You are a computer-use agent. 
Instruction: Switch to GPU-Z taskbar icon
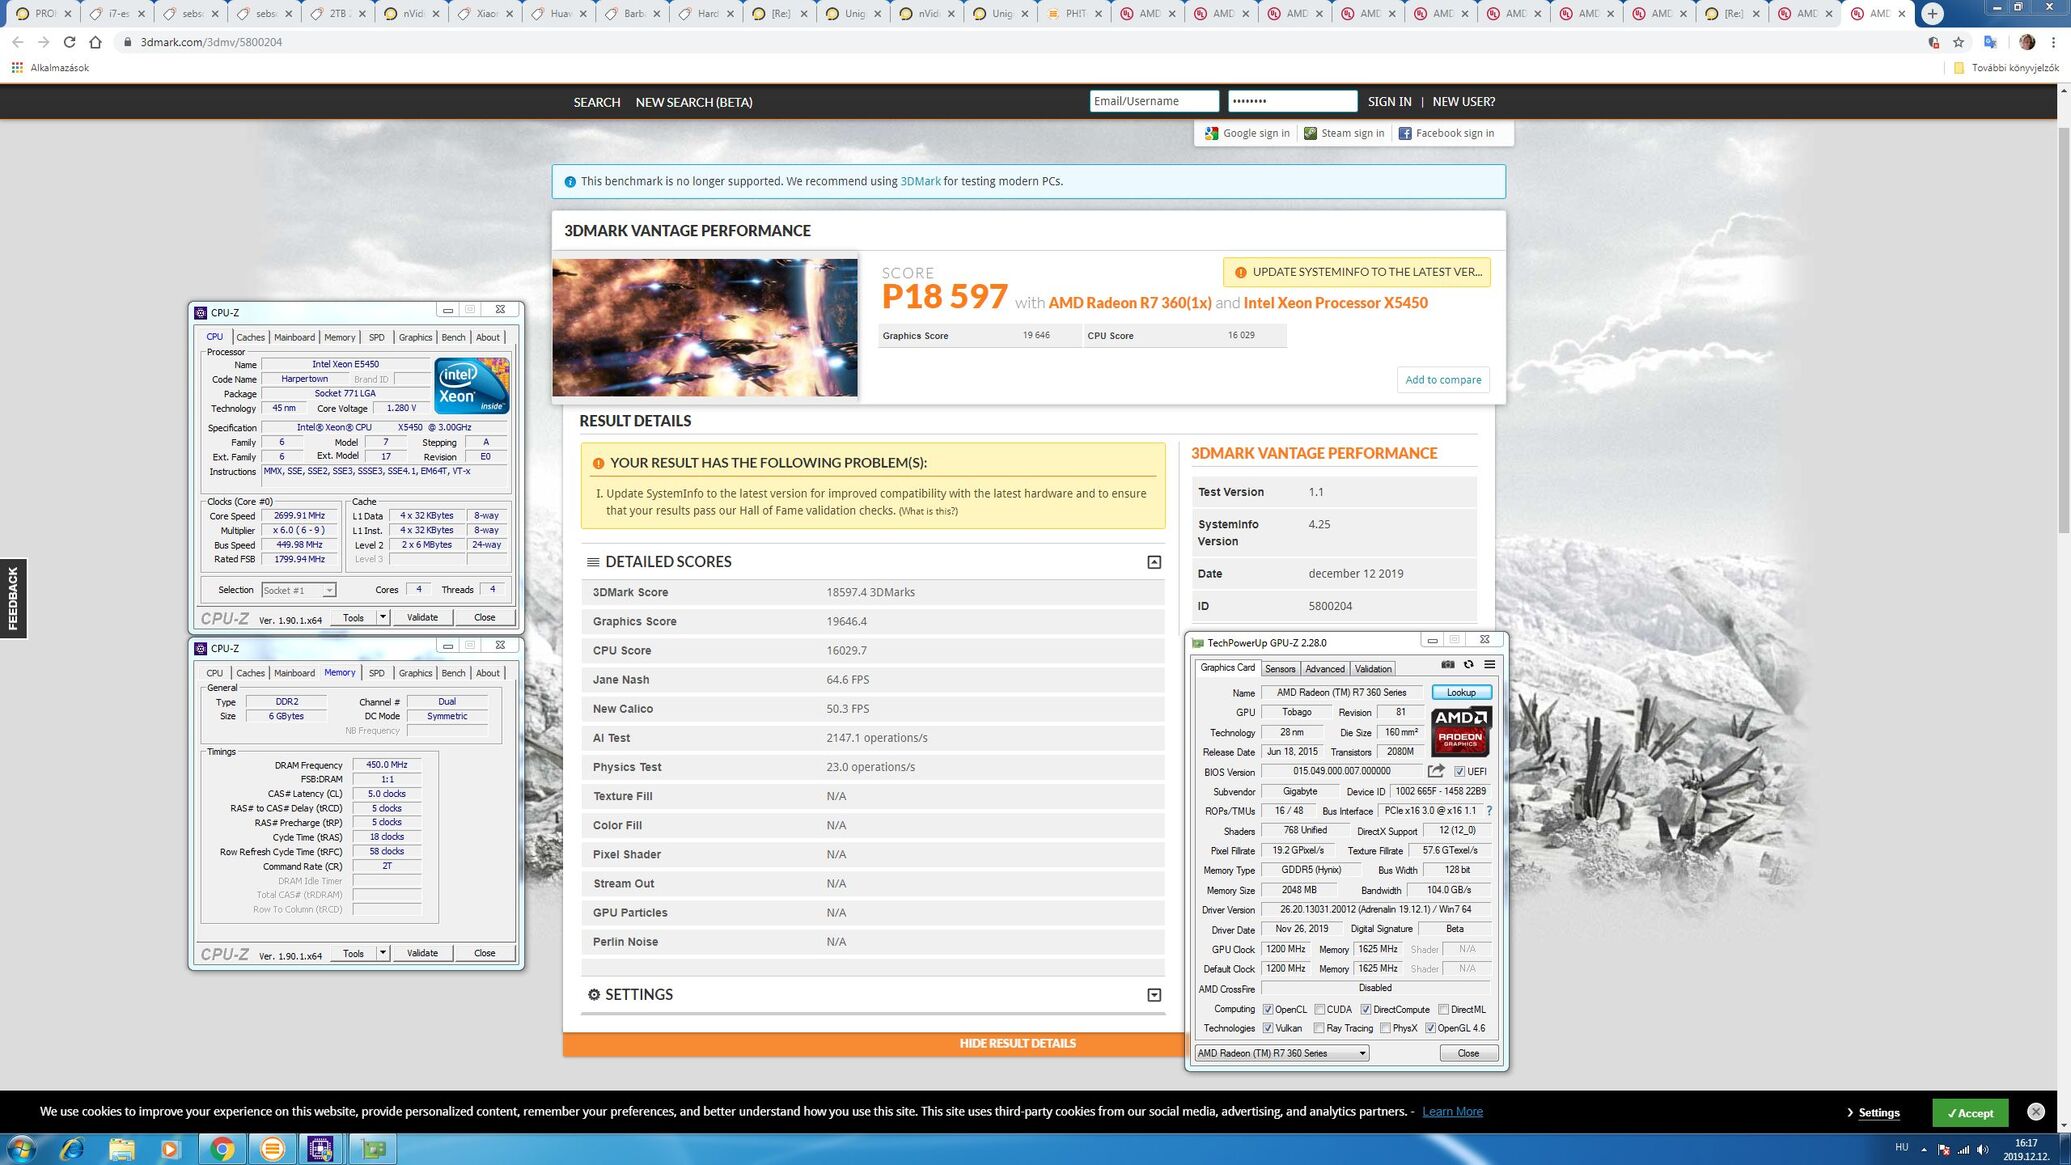pyautogui.click(x=374, y=1148)
